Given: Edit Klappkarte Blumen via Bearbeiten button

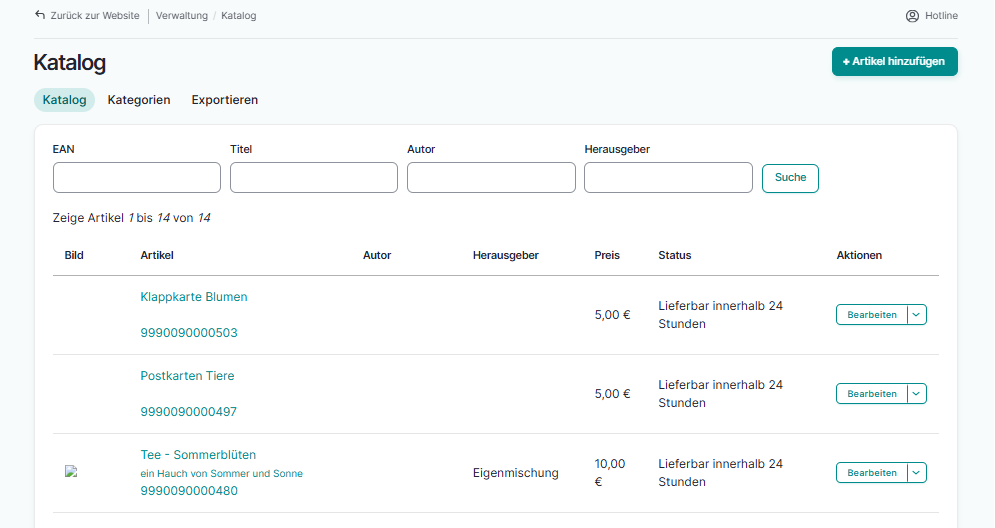Looking at the screenshot, I should pyautogui.click(x=871, y=315).
